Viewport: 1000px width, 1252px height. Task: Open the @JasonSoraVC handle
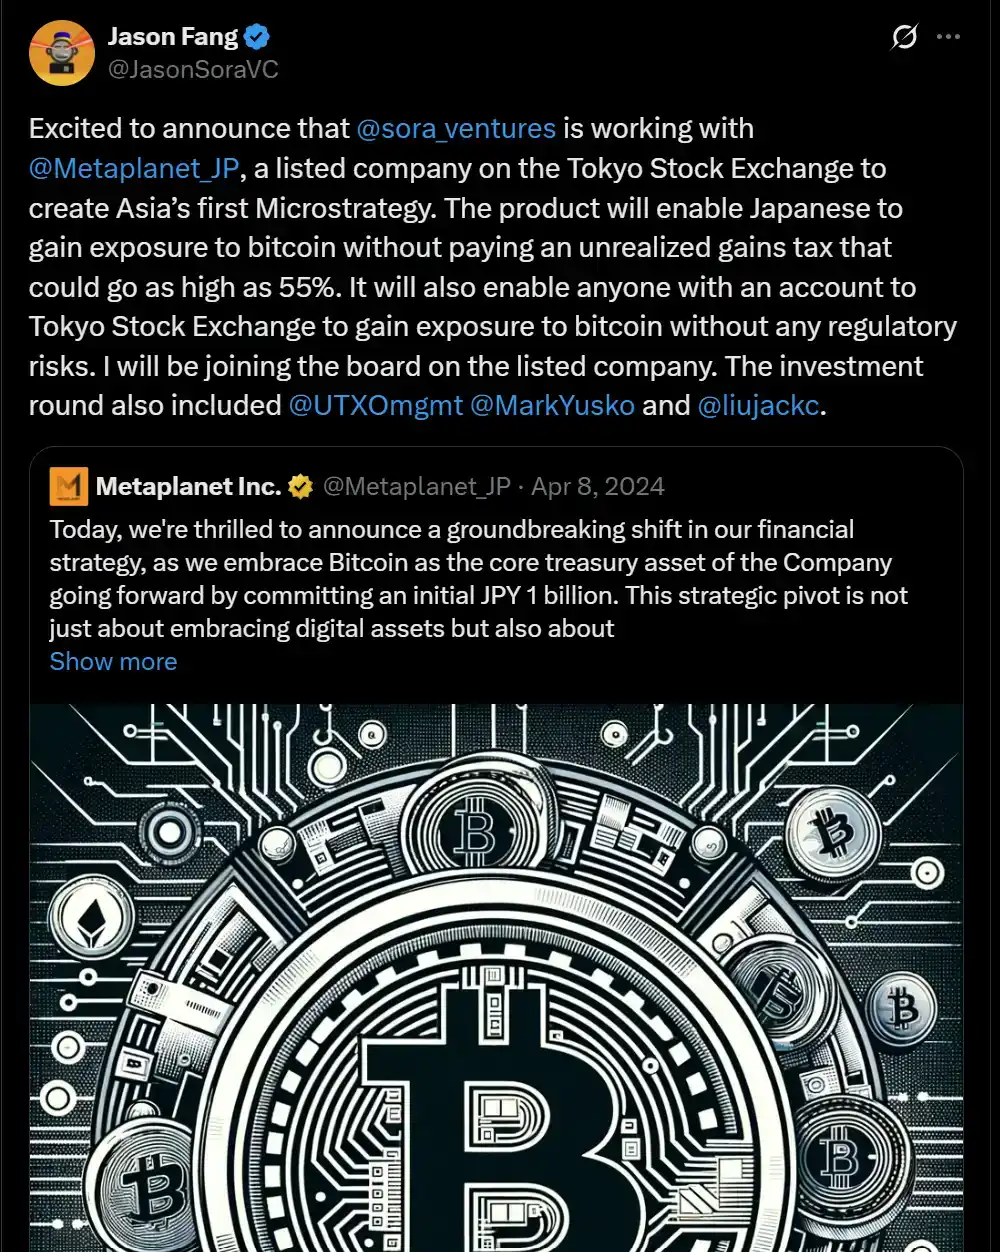[x=193, y=69]
